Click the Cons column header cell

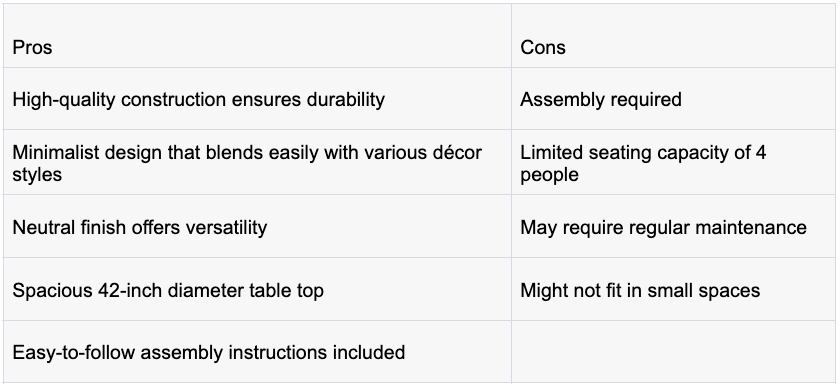click(674, 36)
